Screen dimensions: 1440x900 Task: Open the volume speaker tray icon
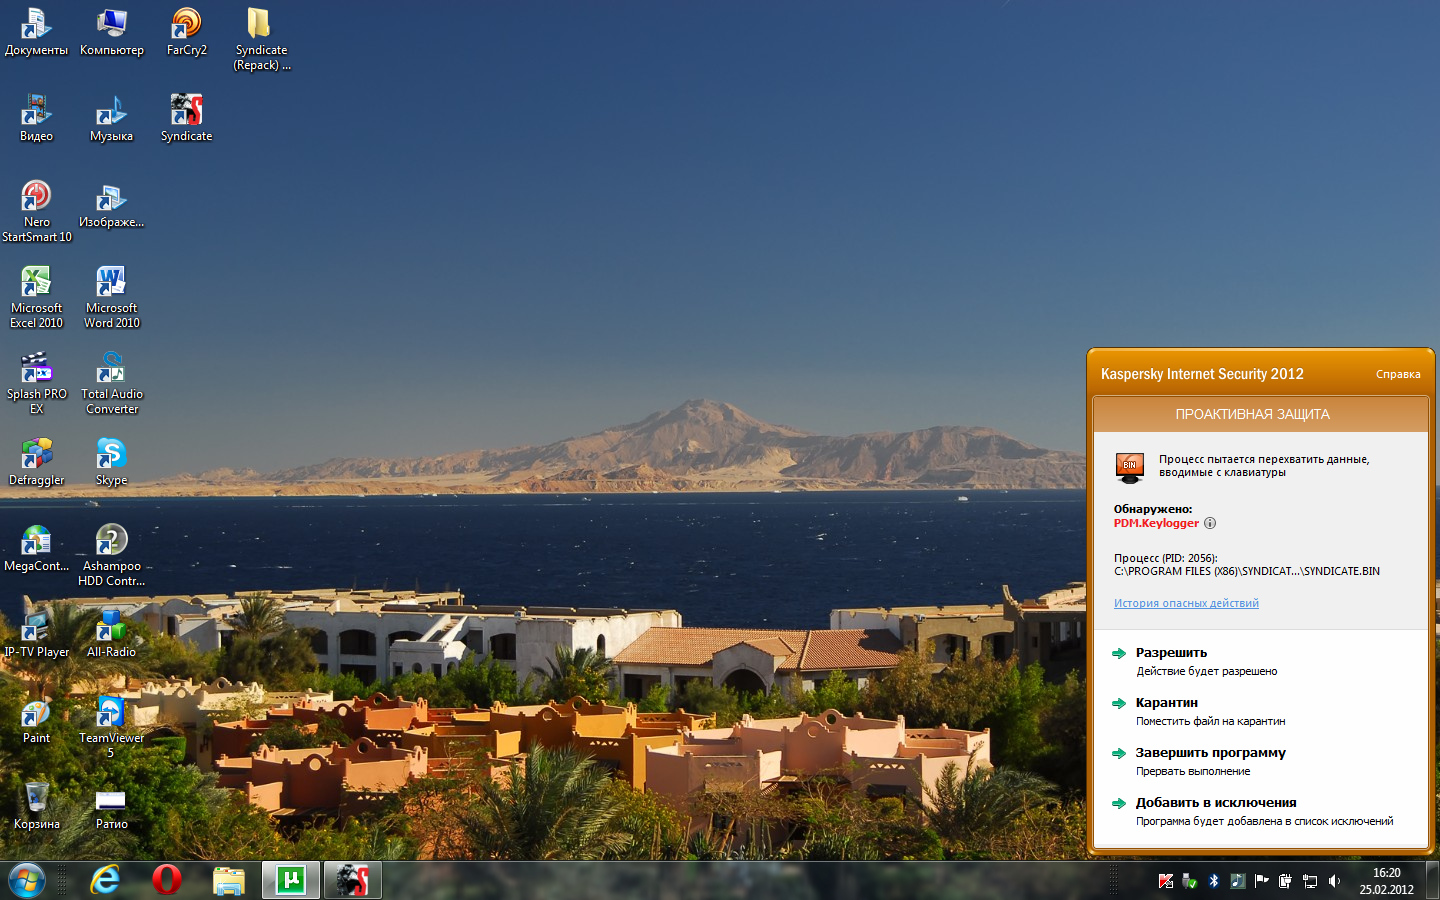click(1334, 881)
